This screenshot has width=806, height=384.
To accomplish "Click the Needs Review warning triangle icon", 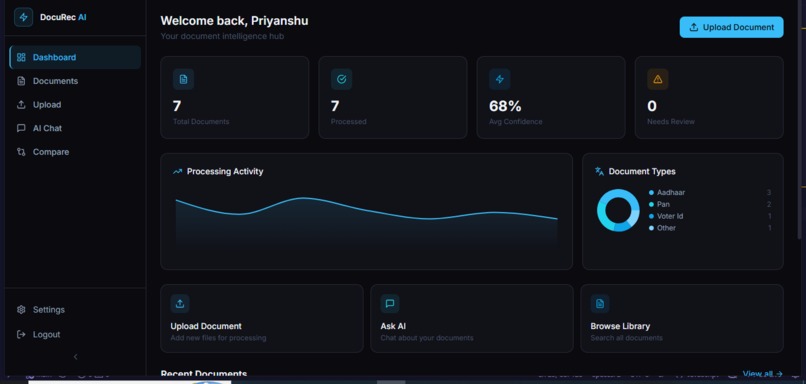I will [x=657, y=79].
